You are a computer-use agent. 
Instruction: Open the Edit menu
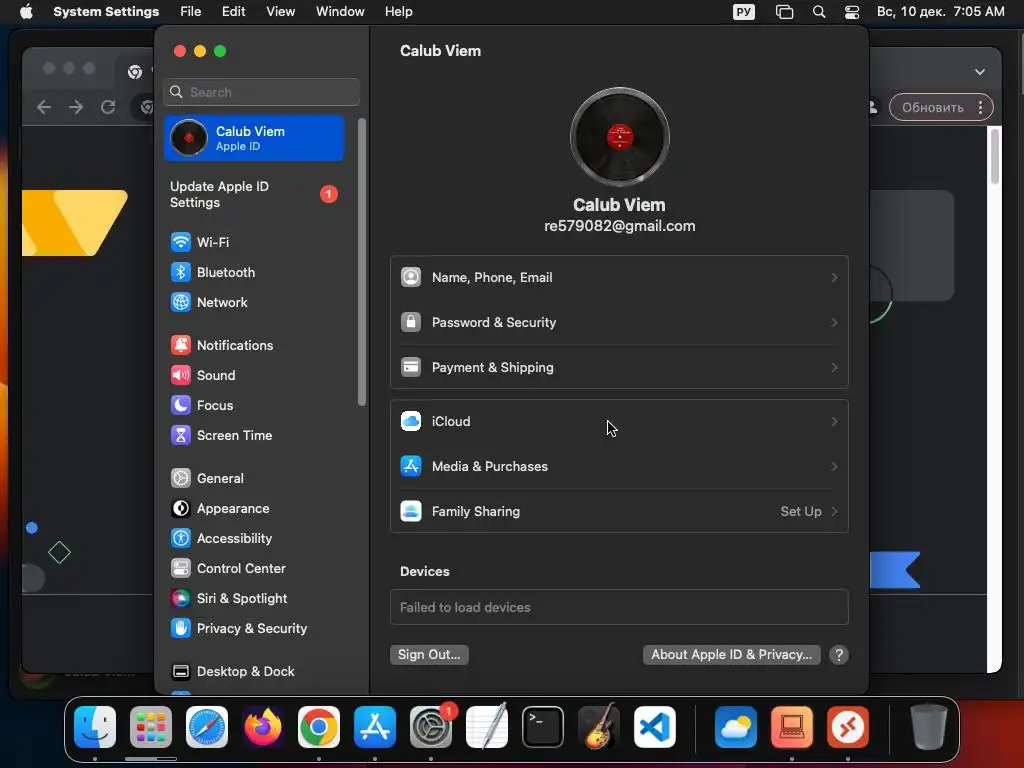233,12
